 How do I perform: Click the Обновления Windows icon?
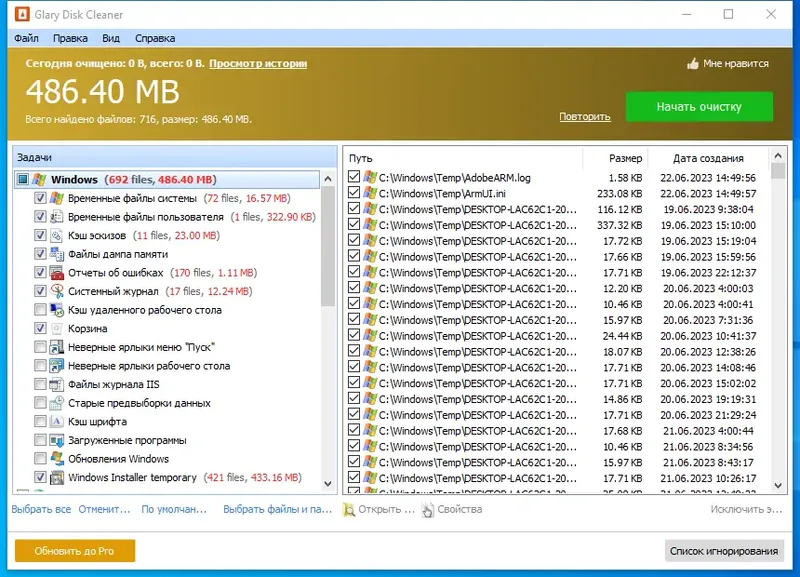(x=57, y=459)
